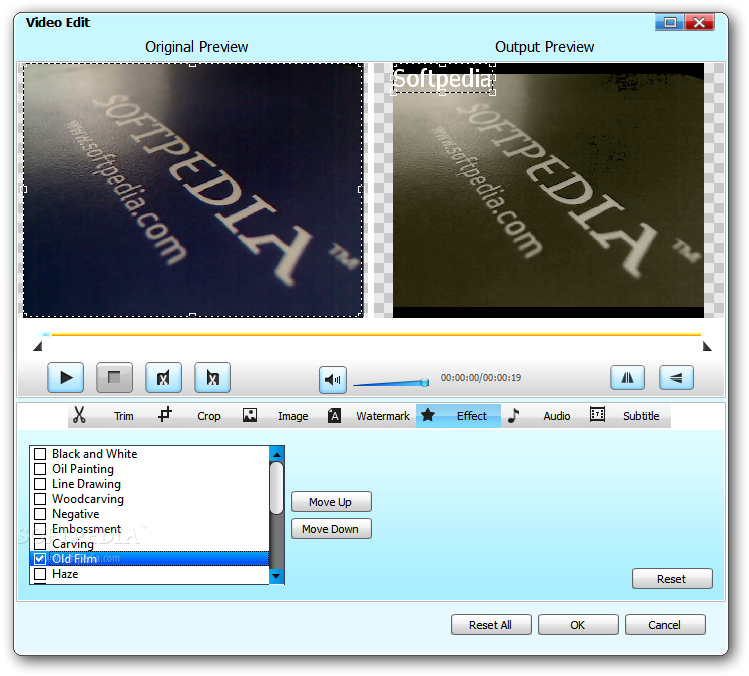This screenshot has width=749, height=676.
Task: Click the Original Preview crop frame
Action: pyautogui.click(x=193, y=190)
